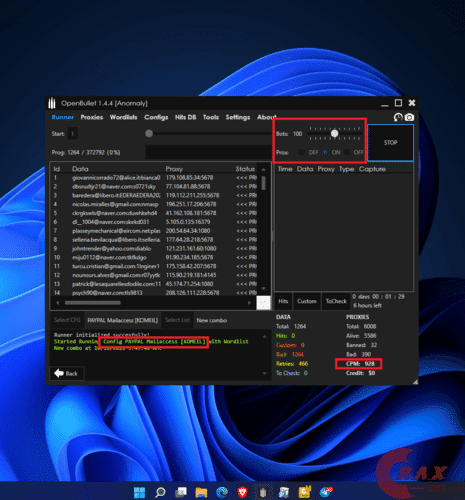The width and height of the screenshot is (465, 500).
Task: Click the 'Retries: 466' value
Action: [x=292, y=364]
